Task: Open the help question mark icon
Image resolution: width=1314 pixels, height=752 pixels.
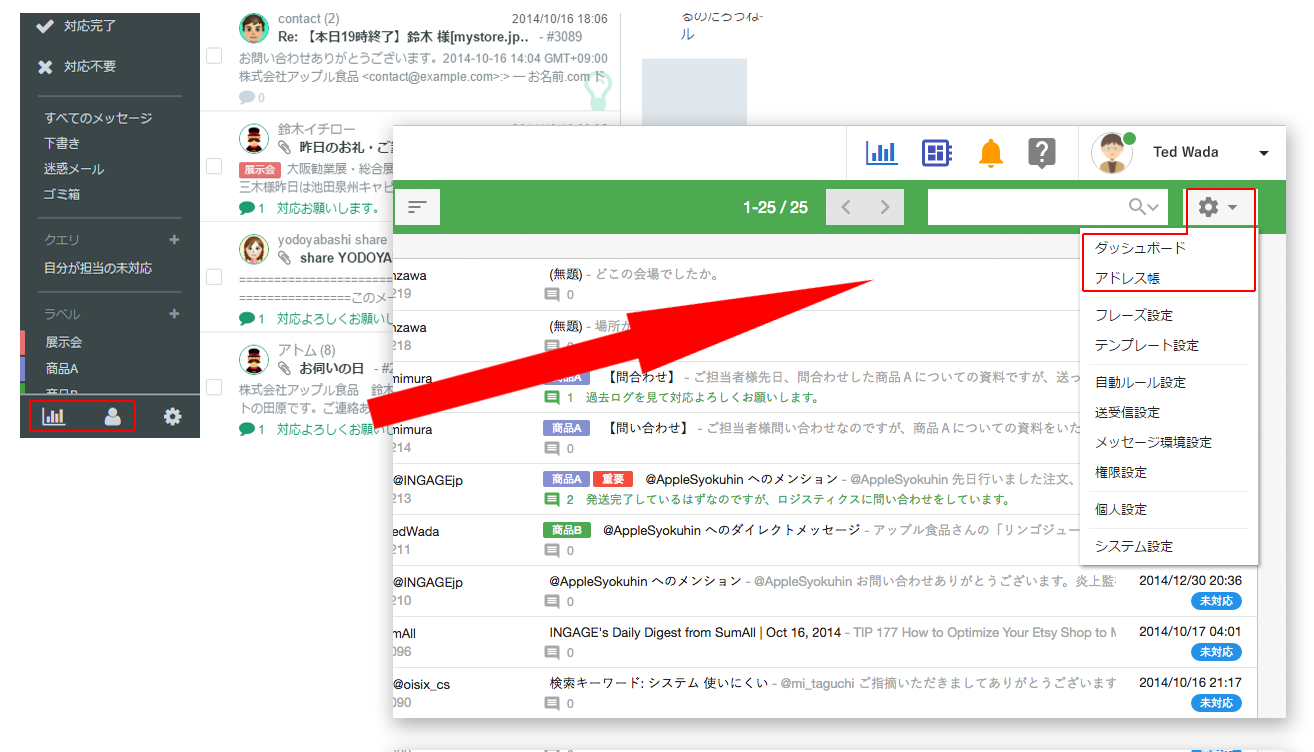Action: point(1042,152)
